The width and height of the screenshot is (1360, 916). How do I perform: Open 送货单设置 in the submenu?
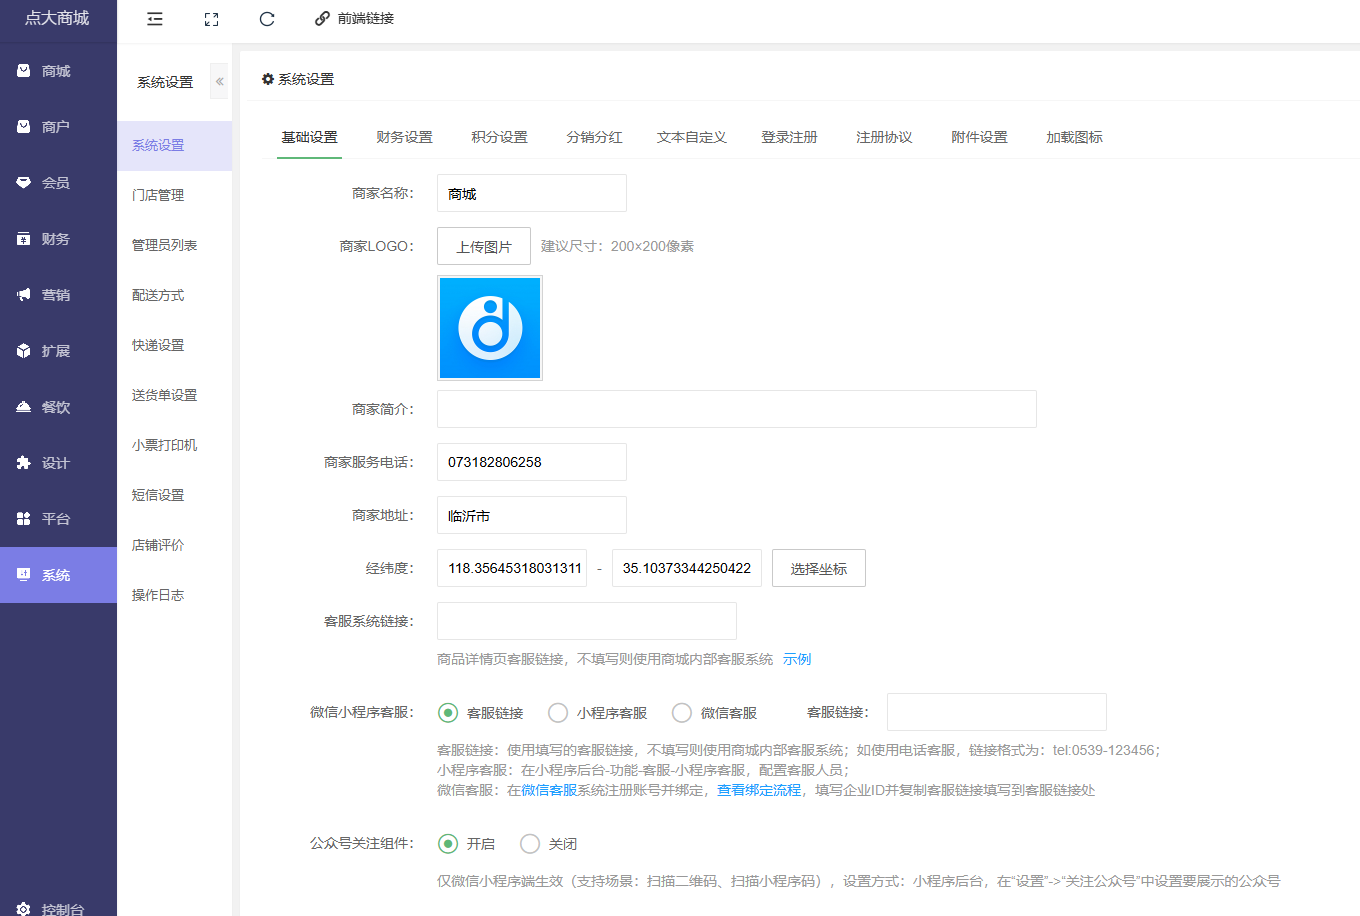tap(174, 395)
